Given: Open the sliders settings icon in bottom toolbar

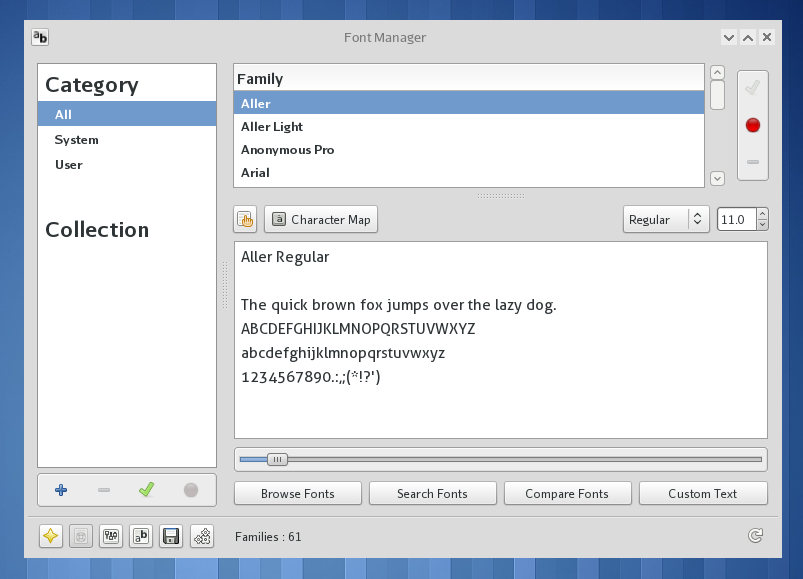Looking at the screenshot, I should point(111,536).
